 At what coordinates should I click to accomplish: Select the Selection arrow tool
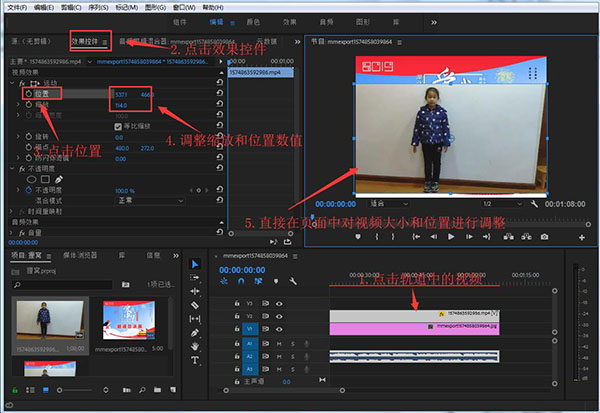click(x=195, y=264)
